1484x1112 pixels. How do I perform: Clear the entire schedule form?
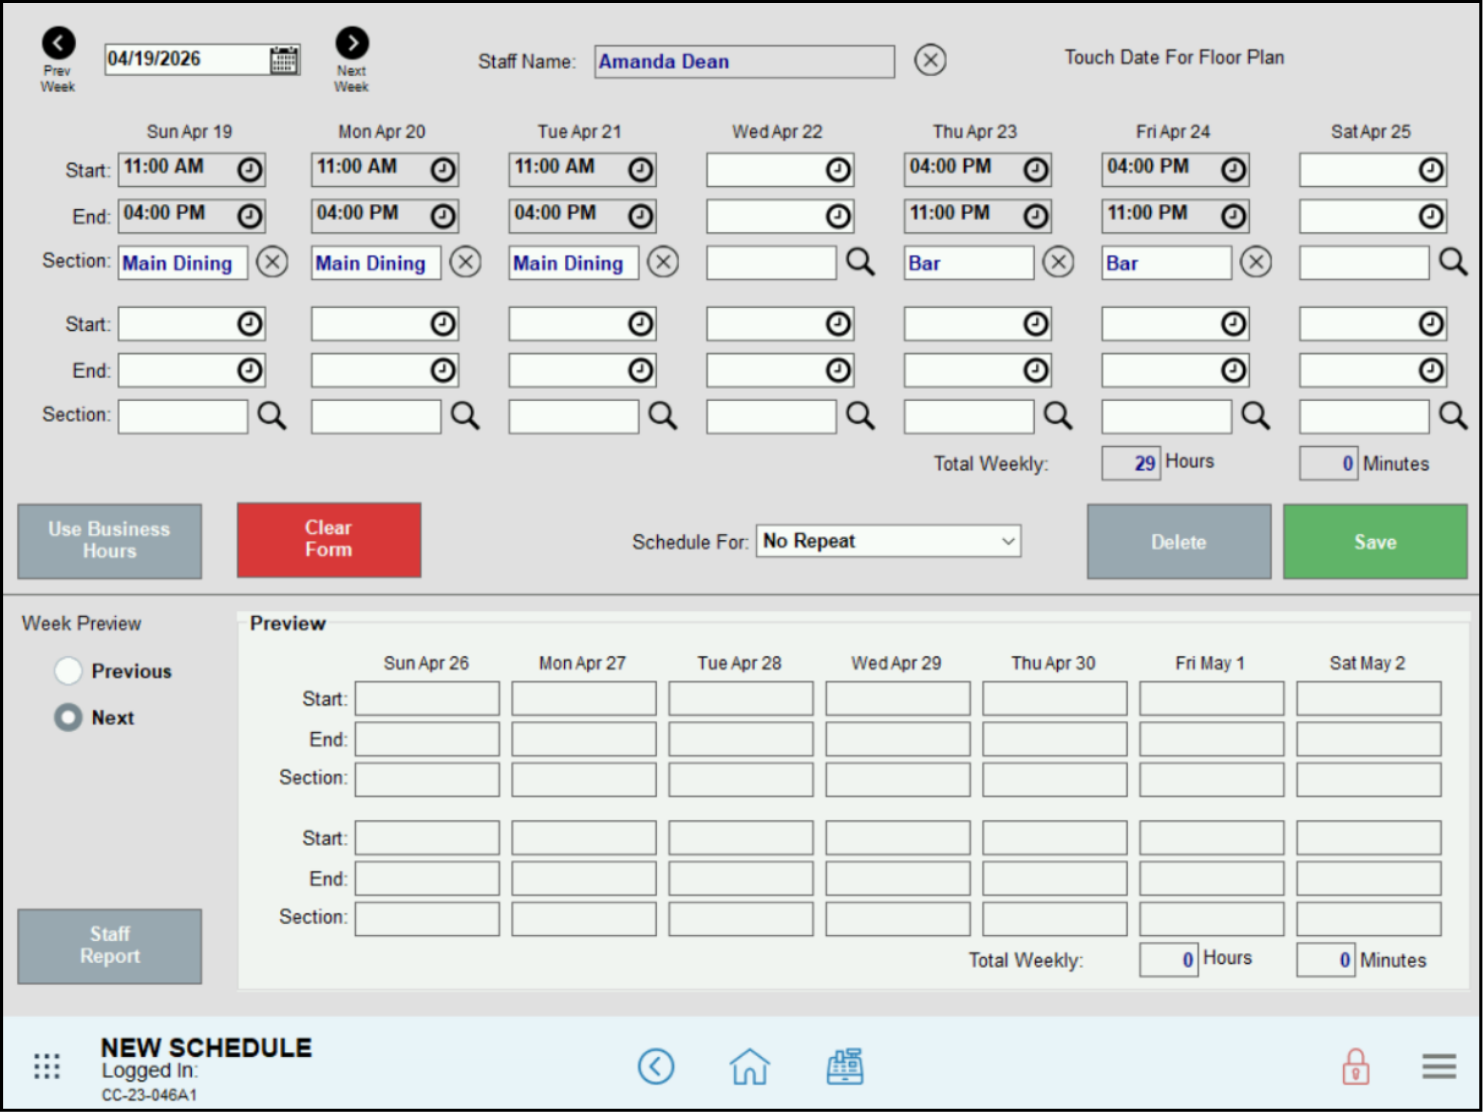[x=328, y=540]
